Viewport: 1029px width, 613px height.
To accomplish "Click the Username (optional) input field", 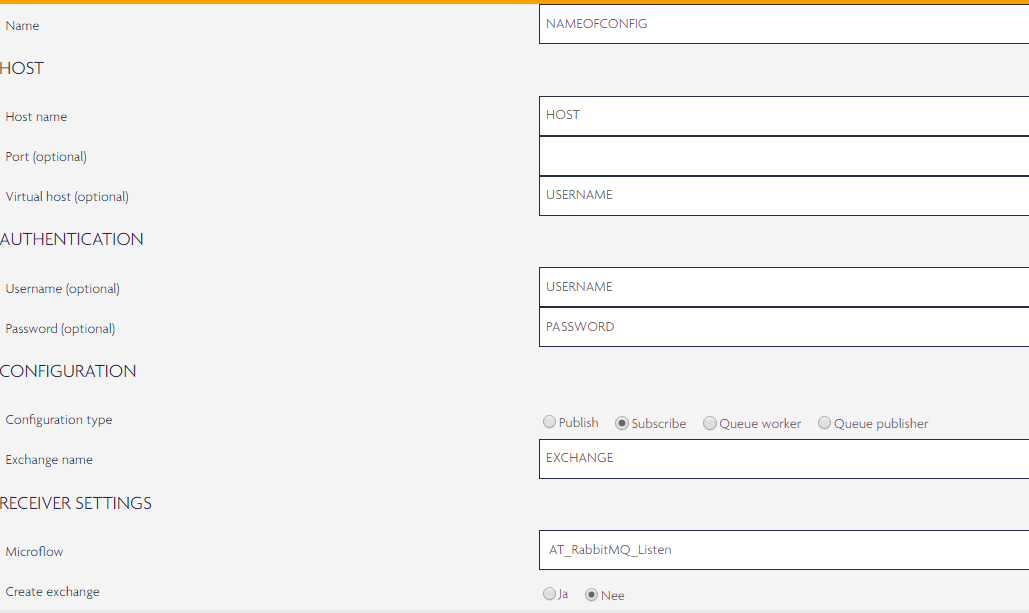I will click(x=784, y=287).
